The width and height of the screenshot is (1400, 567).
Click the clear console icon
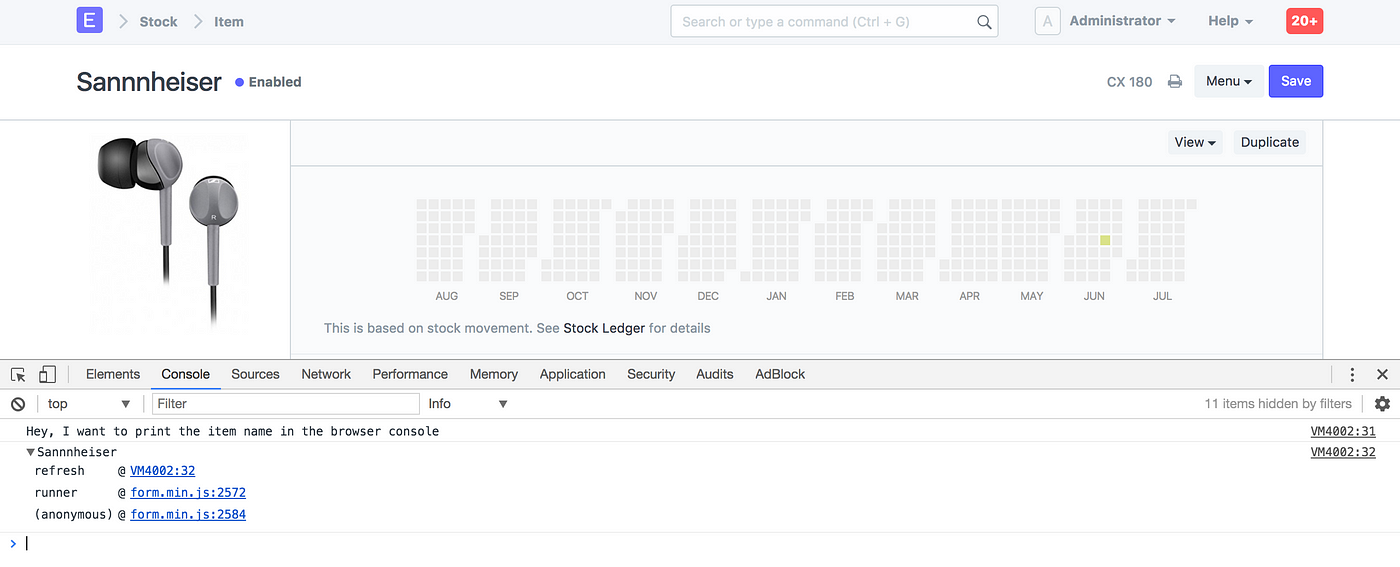click(x=18, y=404)
